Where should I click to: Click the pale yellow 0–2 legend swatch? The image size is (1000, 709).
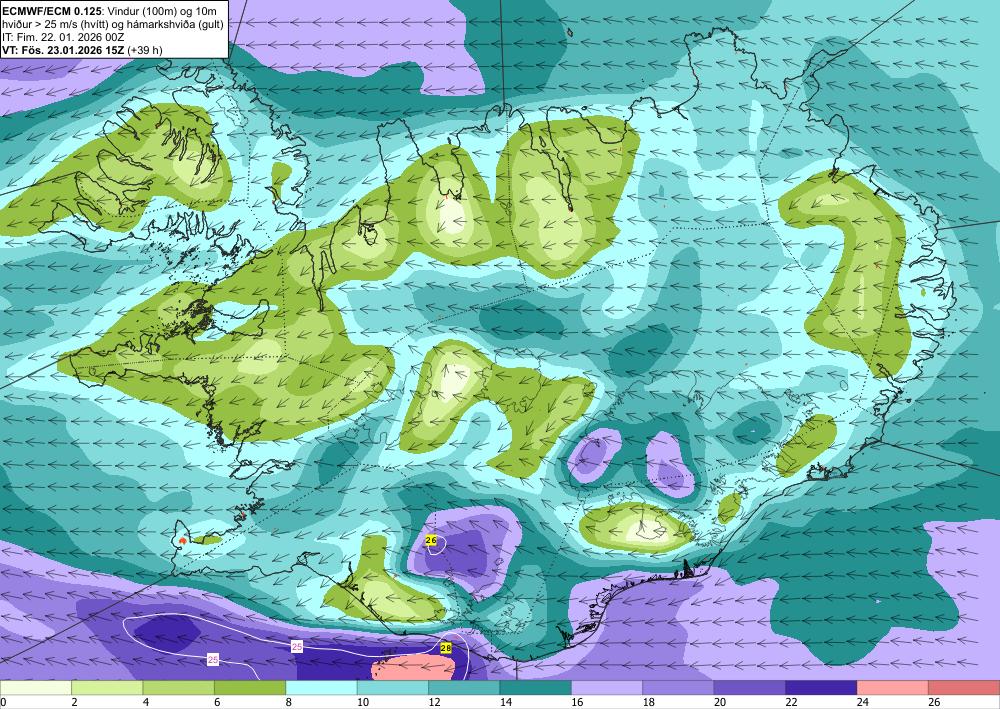tap(36, 688)
